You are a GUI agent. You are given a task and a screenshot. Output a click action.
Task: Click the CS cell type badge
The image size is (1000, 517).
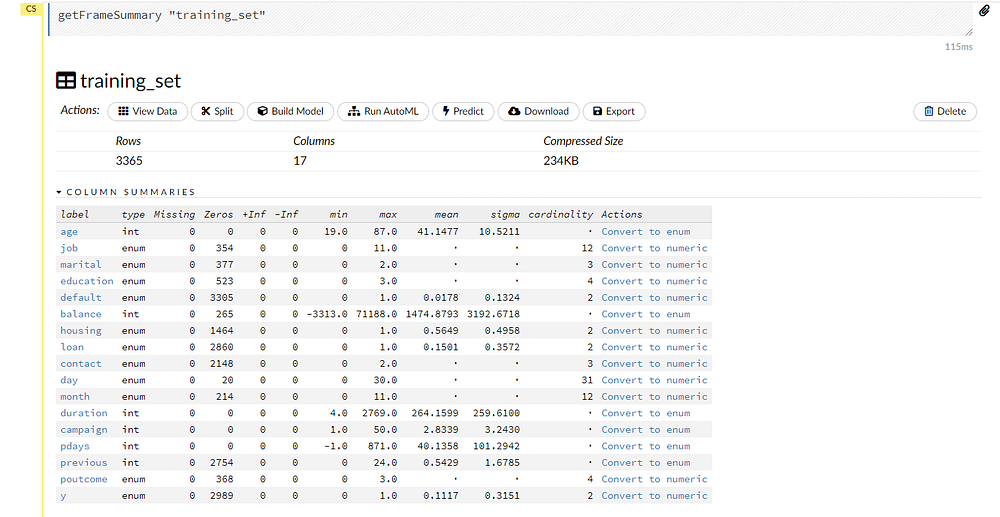click(31, 10)
